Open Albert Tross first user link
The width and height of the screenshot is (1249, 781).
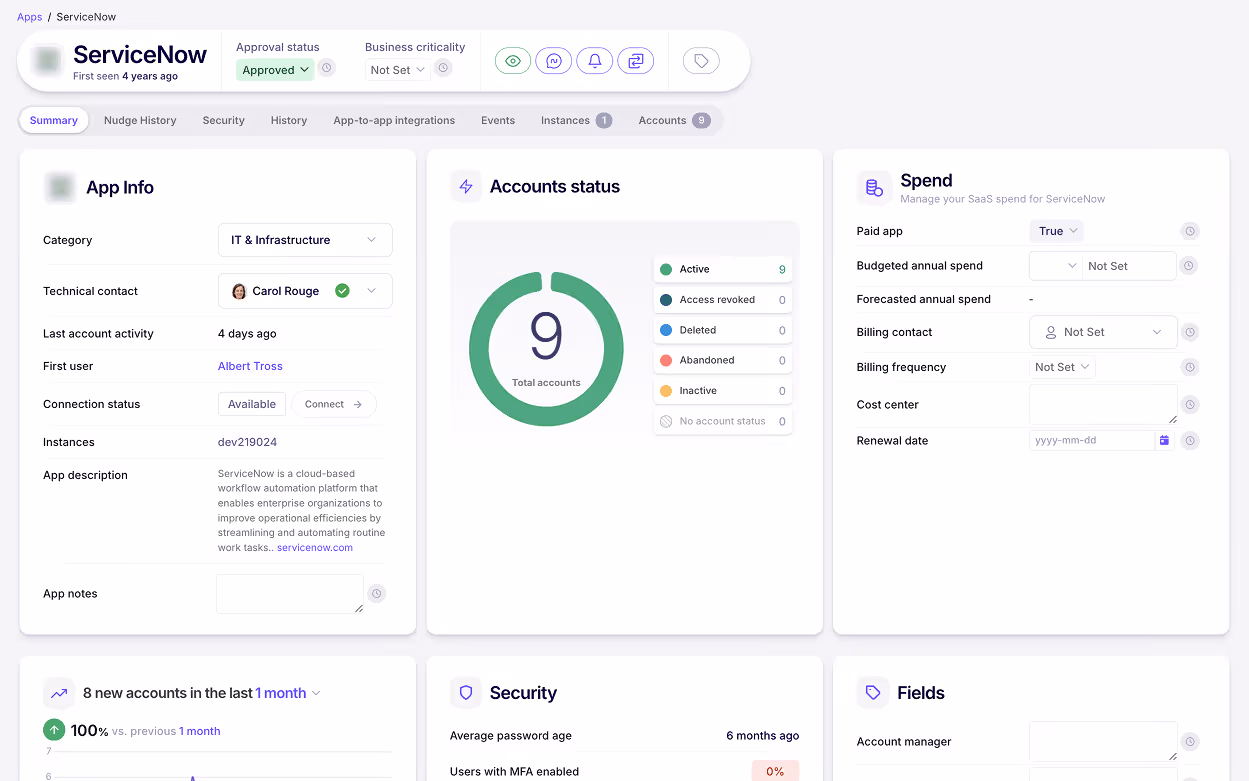coord(250,366)
